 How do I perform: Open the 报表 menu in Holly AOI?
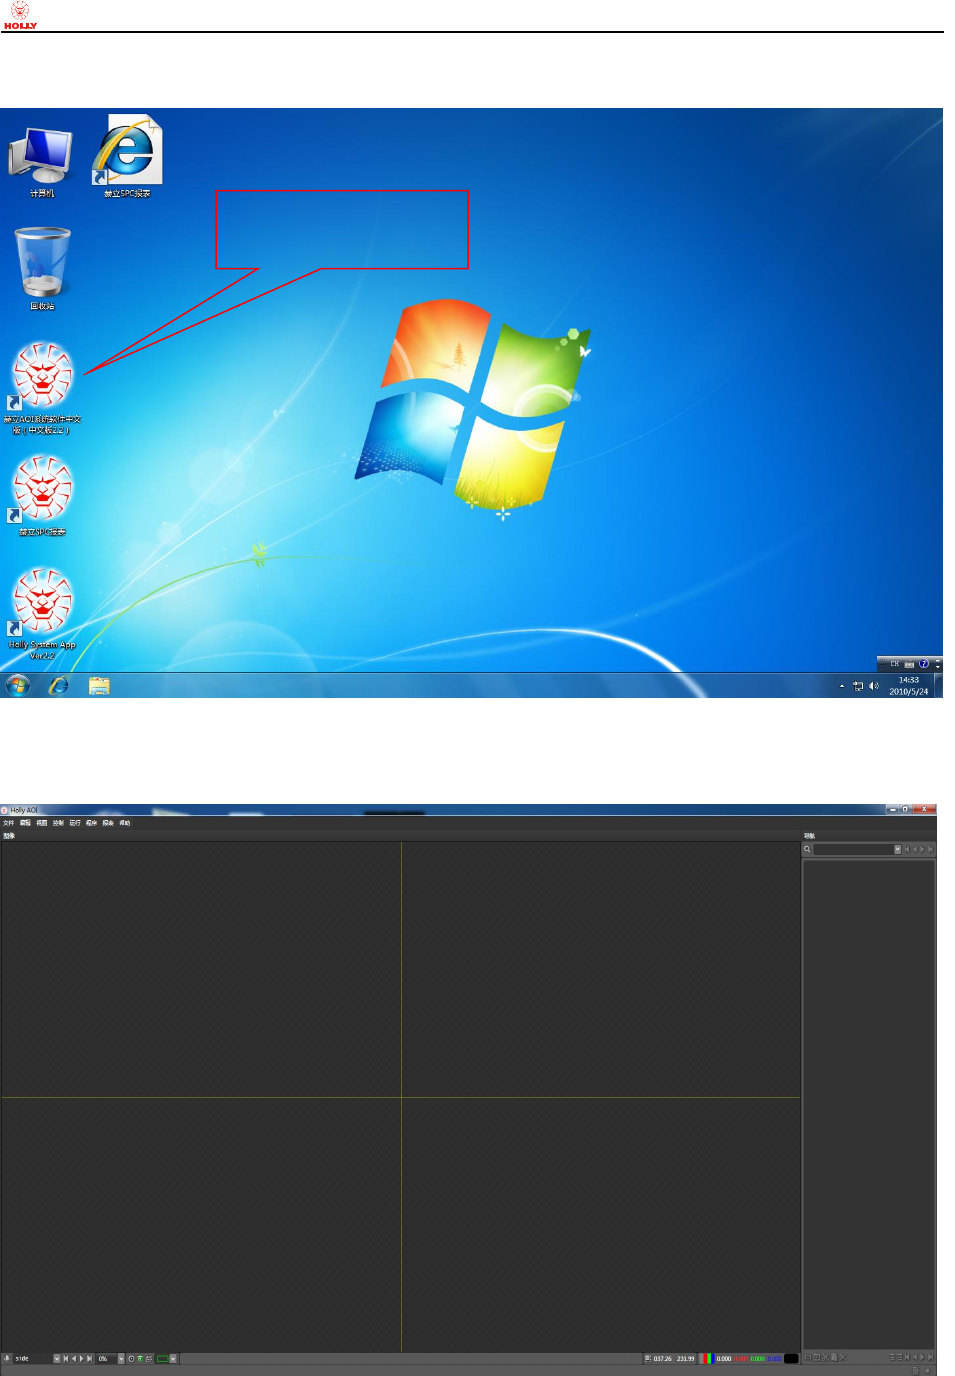pos(108,823)
